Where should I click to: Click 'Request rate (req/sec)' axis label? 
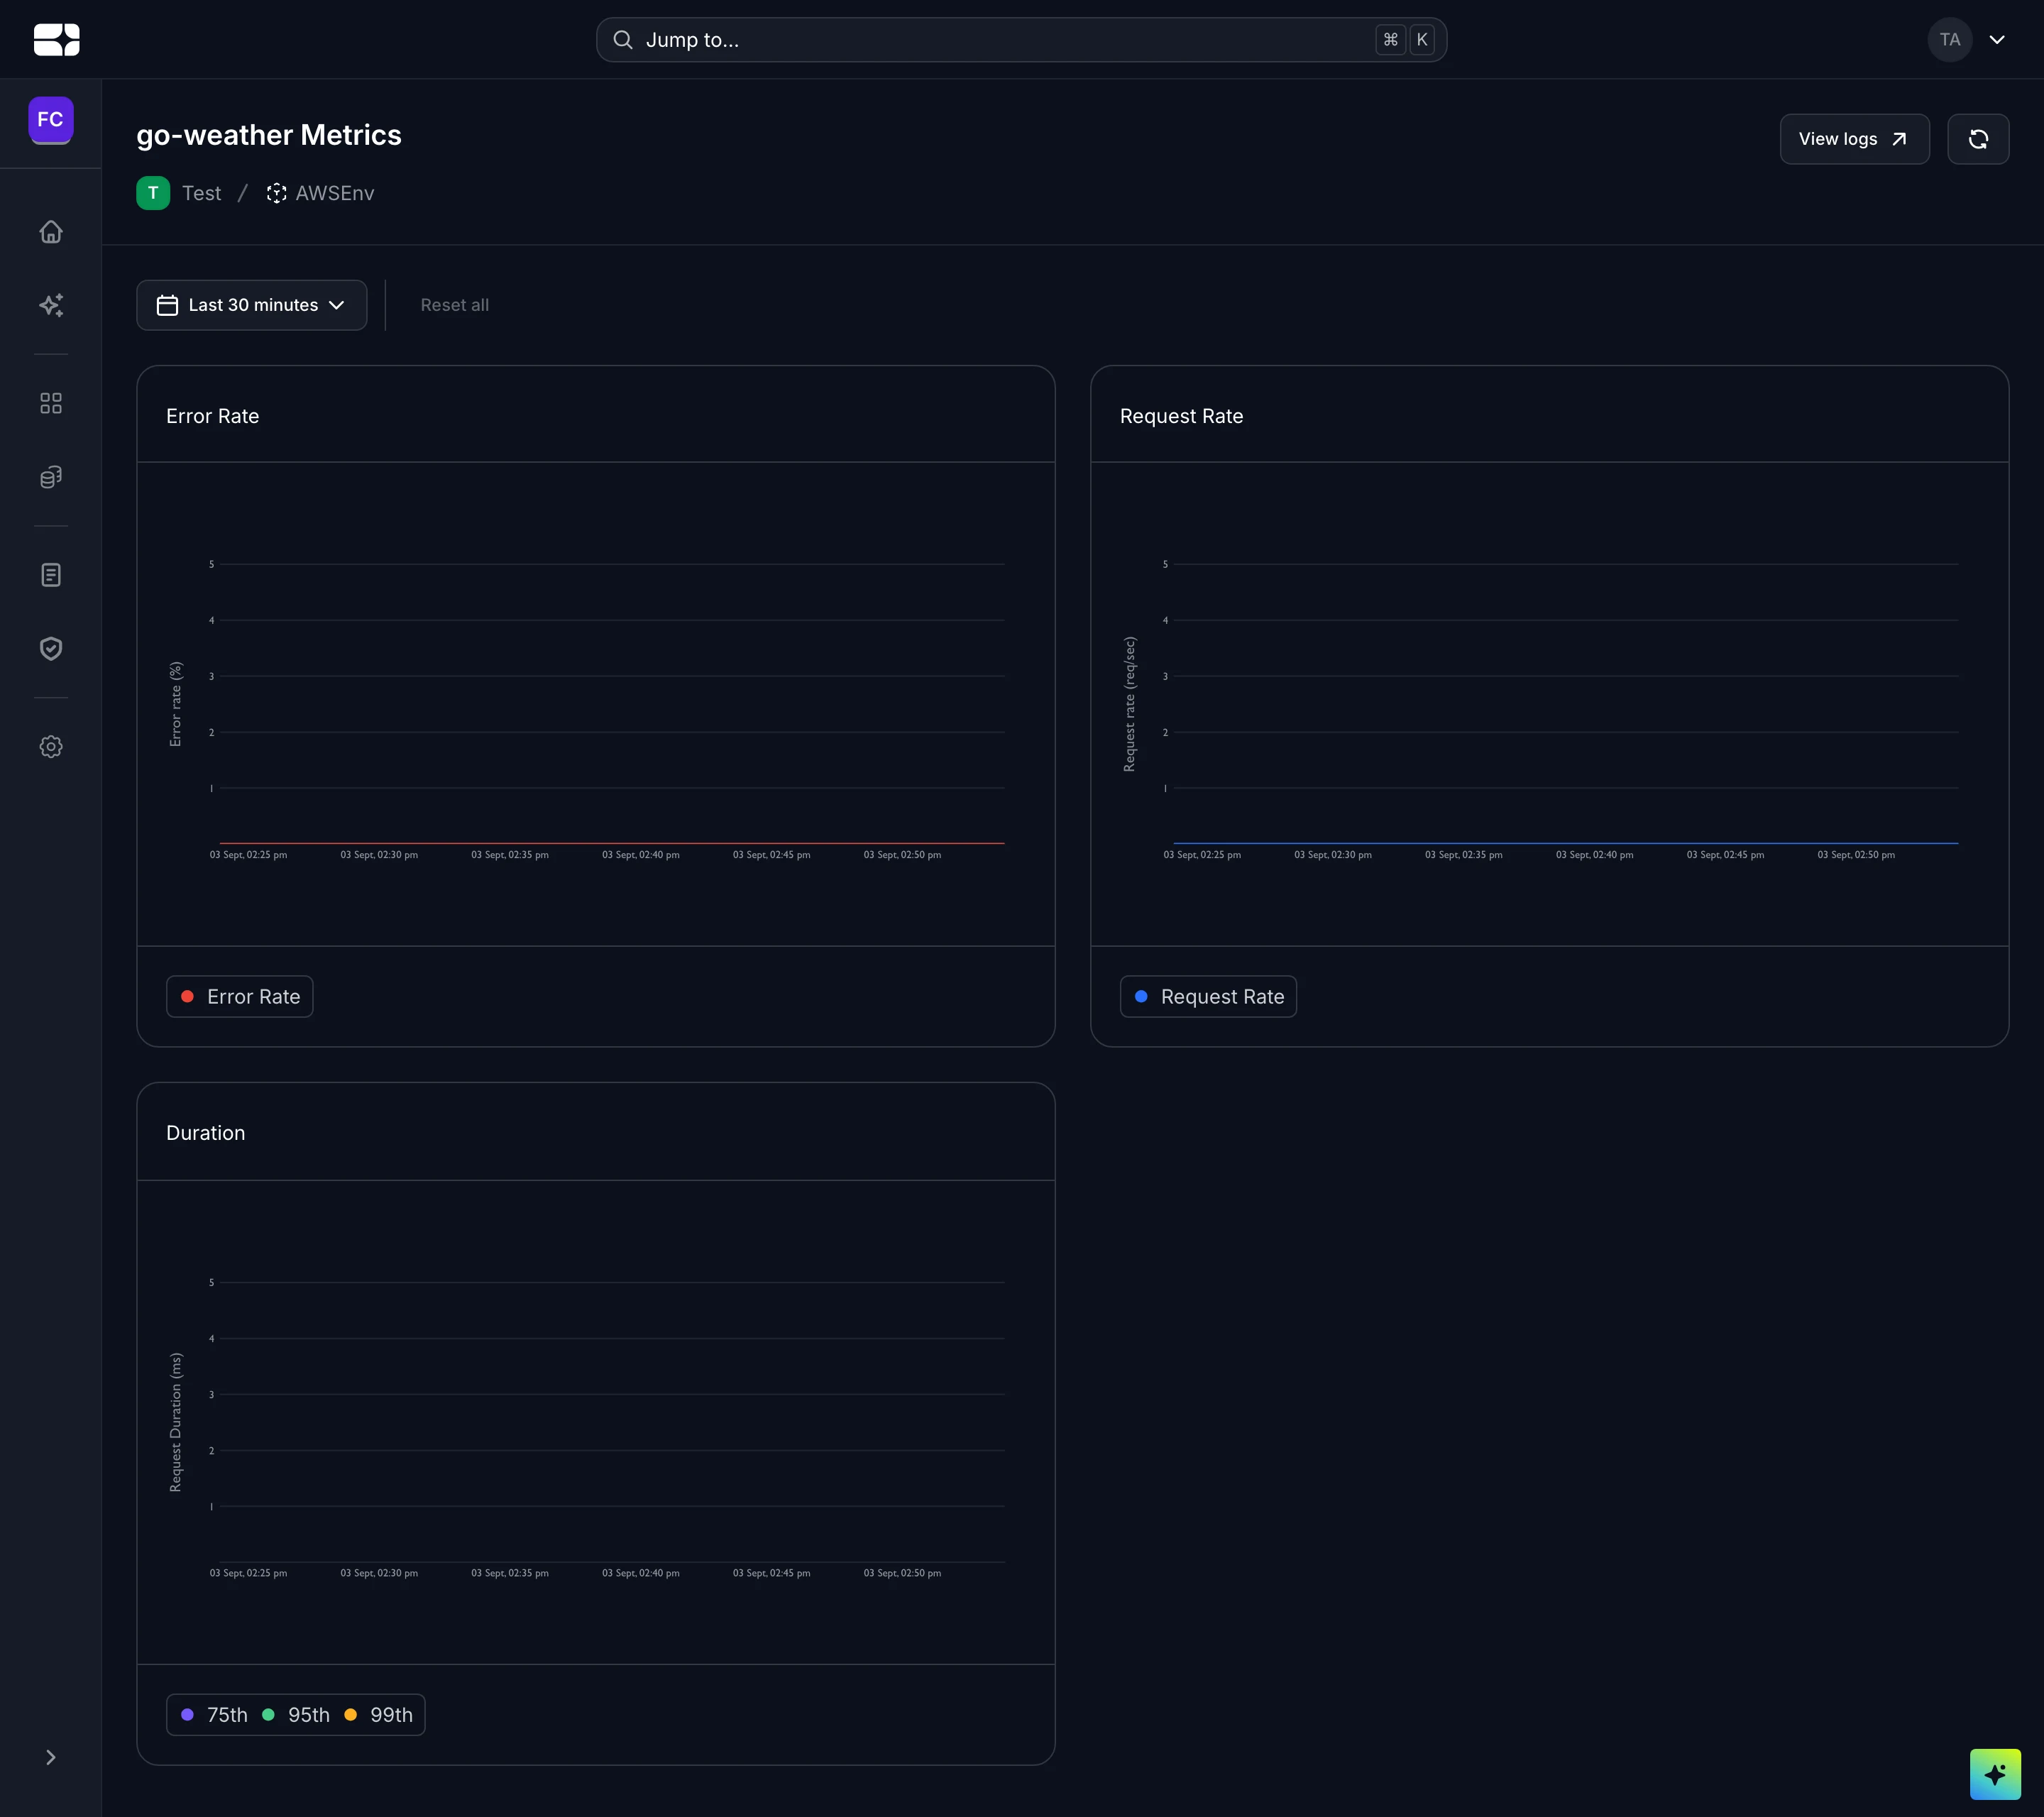tap(1130, 704)
